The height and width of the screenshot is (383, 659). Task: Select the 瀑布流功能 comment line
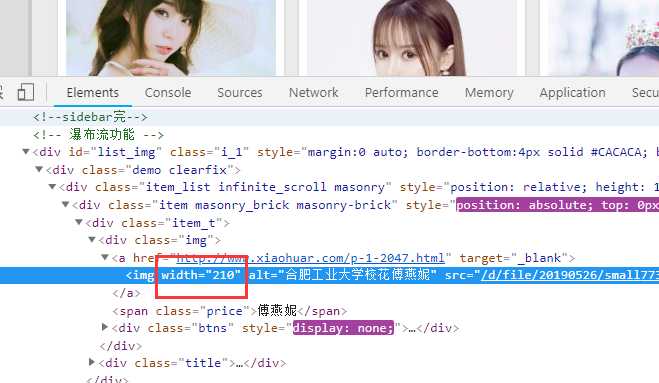point(98,135)
